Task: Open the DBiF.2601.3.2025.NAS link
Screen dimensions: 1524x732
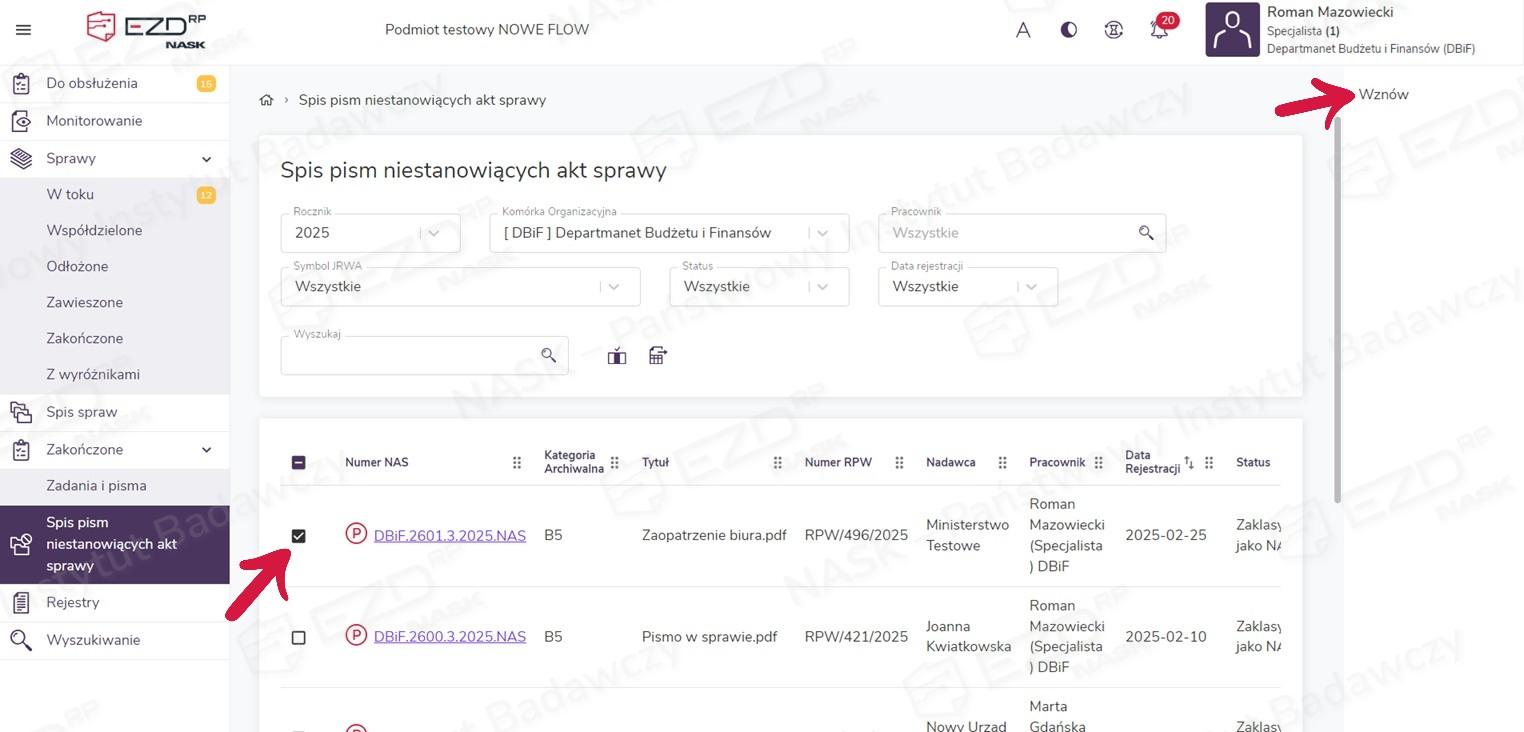Action: [449, 536]
